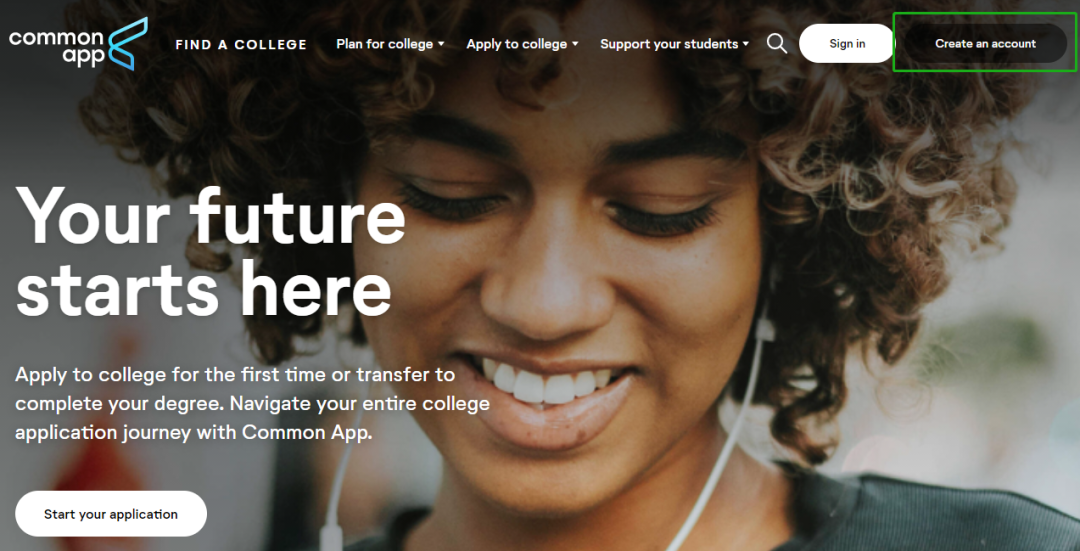Click the 'application journey with Common App' line
The width and height of the screenshot is (1080, 551).
[194, 433]
